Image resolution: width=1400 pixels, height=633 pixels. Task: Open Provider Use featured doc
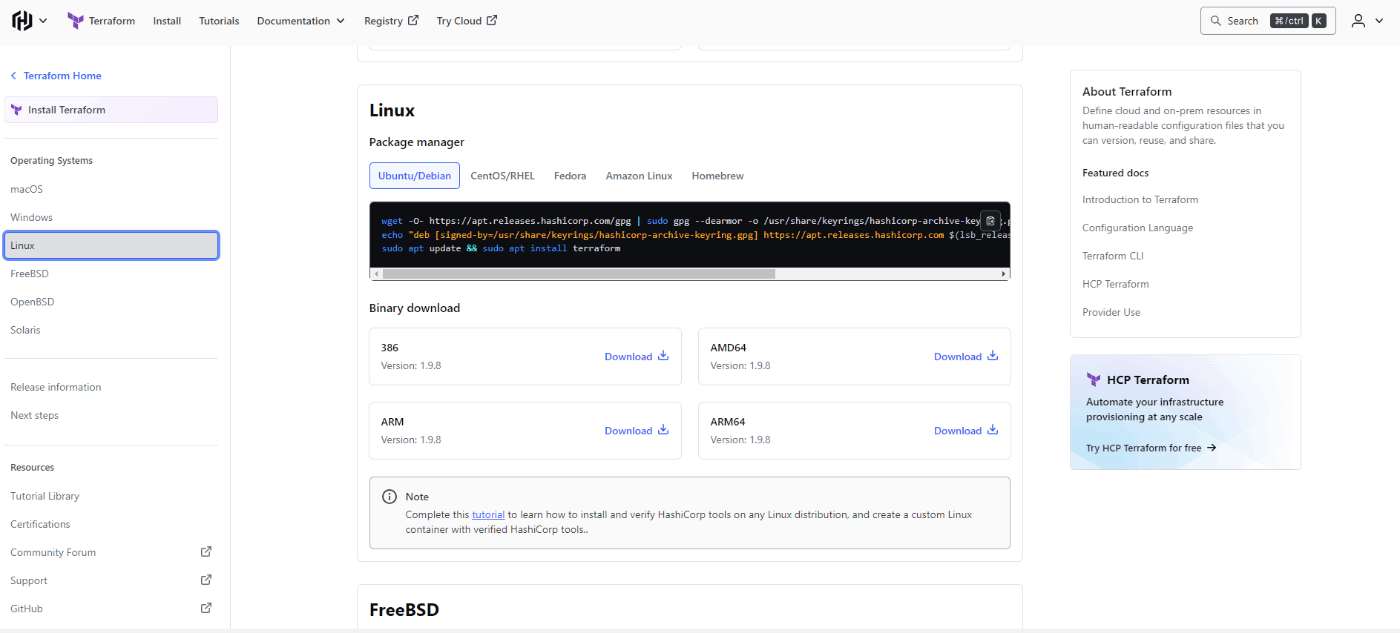1111,312
